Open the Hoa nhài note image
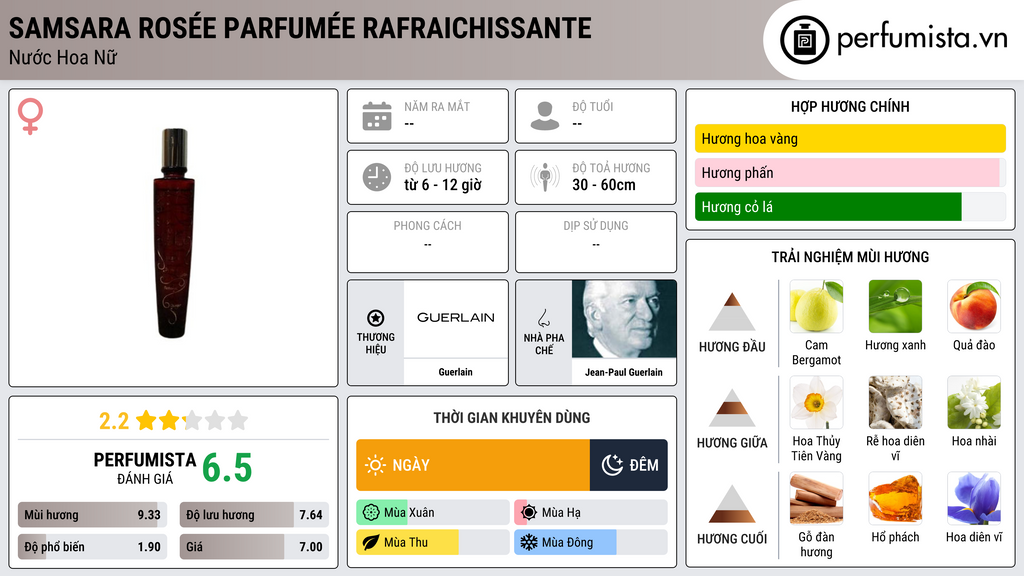 coord(974,403)
